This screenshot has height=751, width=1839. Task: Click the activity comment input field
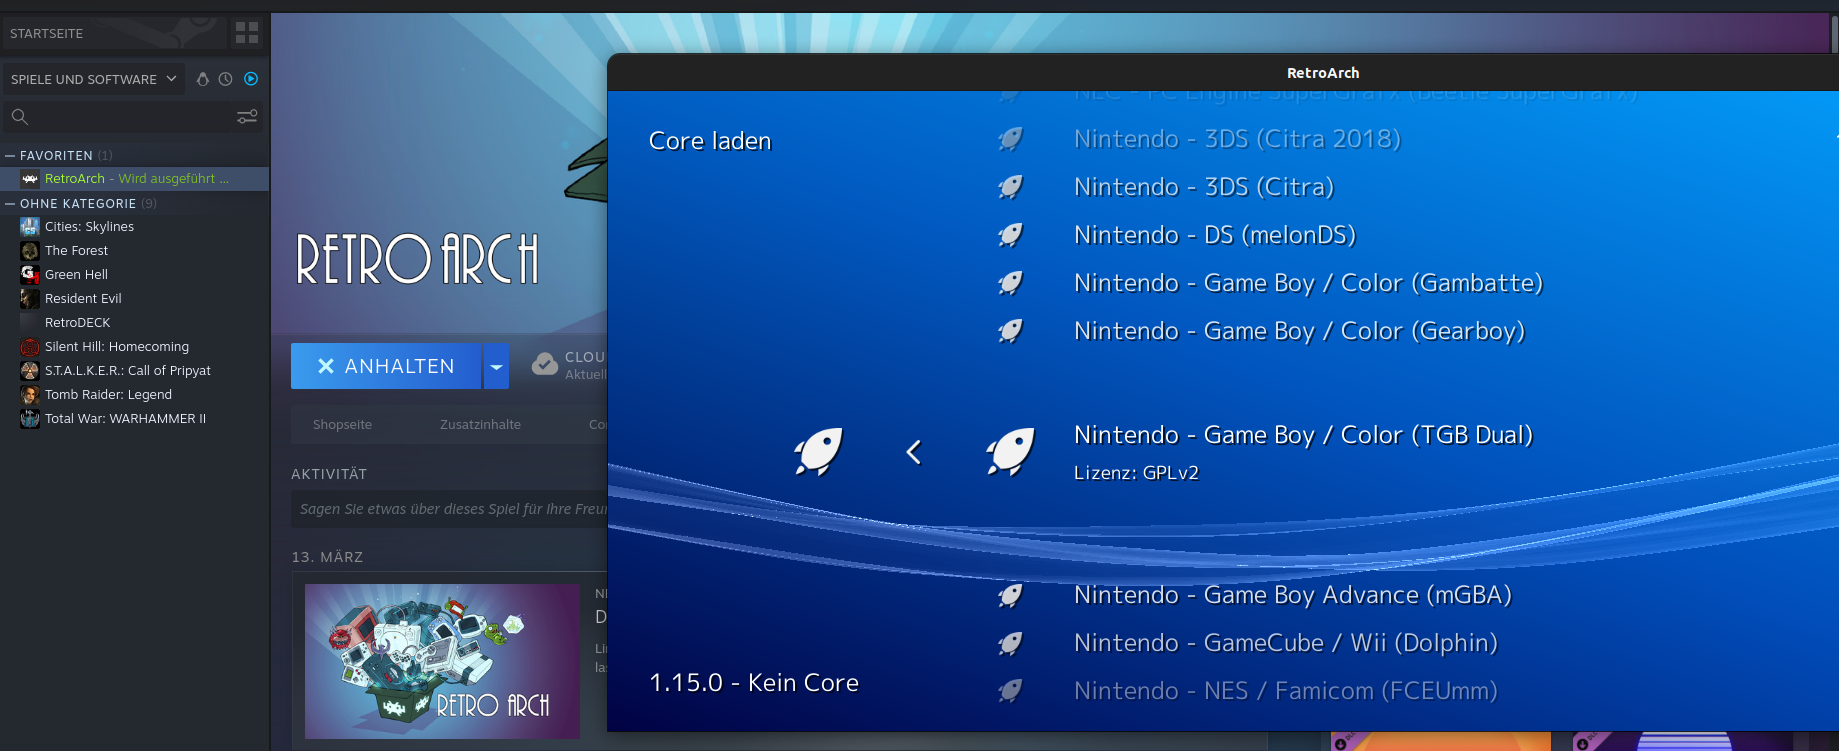pyautogui.click(x=450, y=509)
